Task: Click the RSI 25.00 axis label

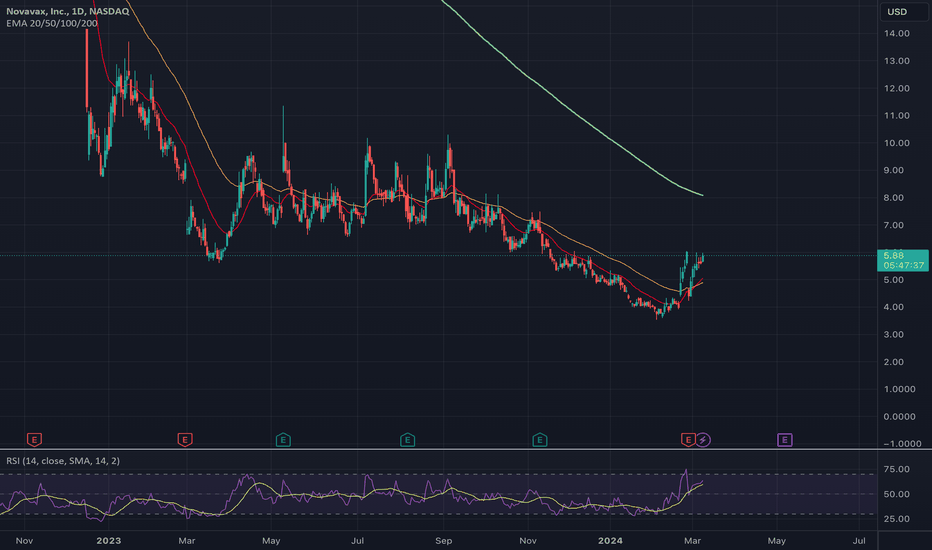Action: point(896,519)
